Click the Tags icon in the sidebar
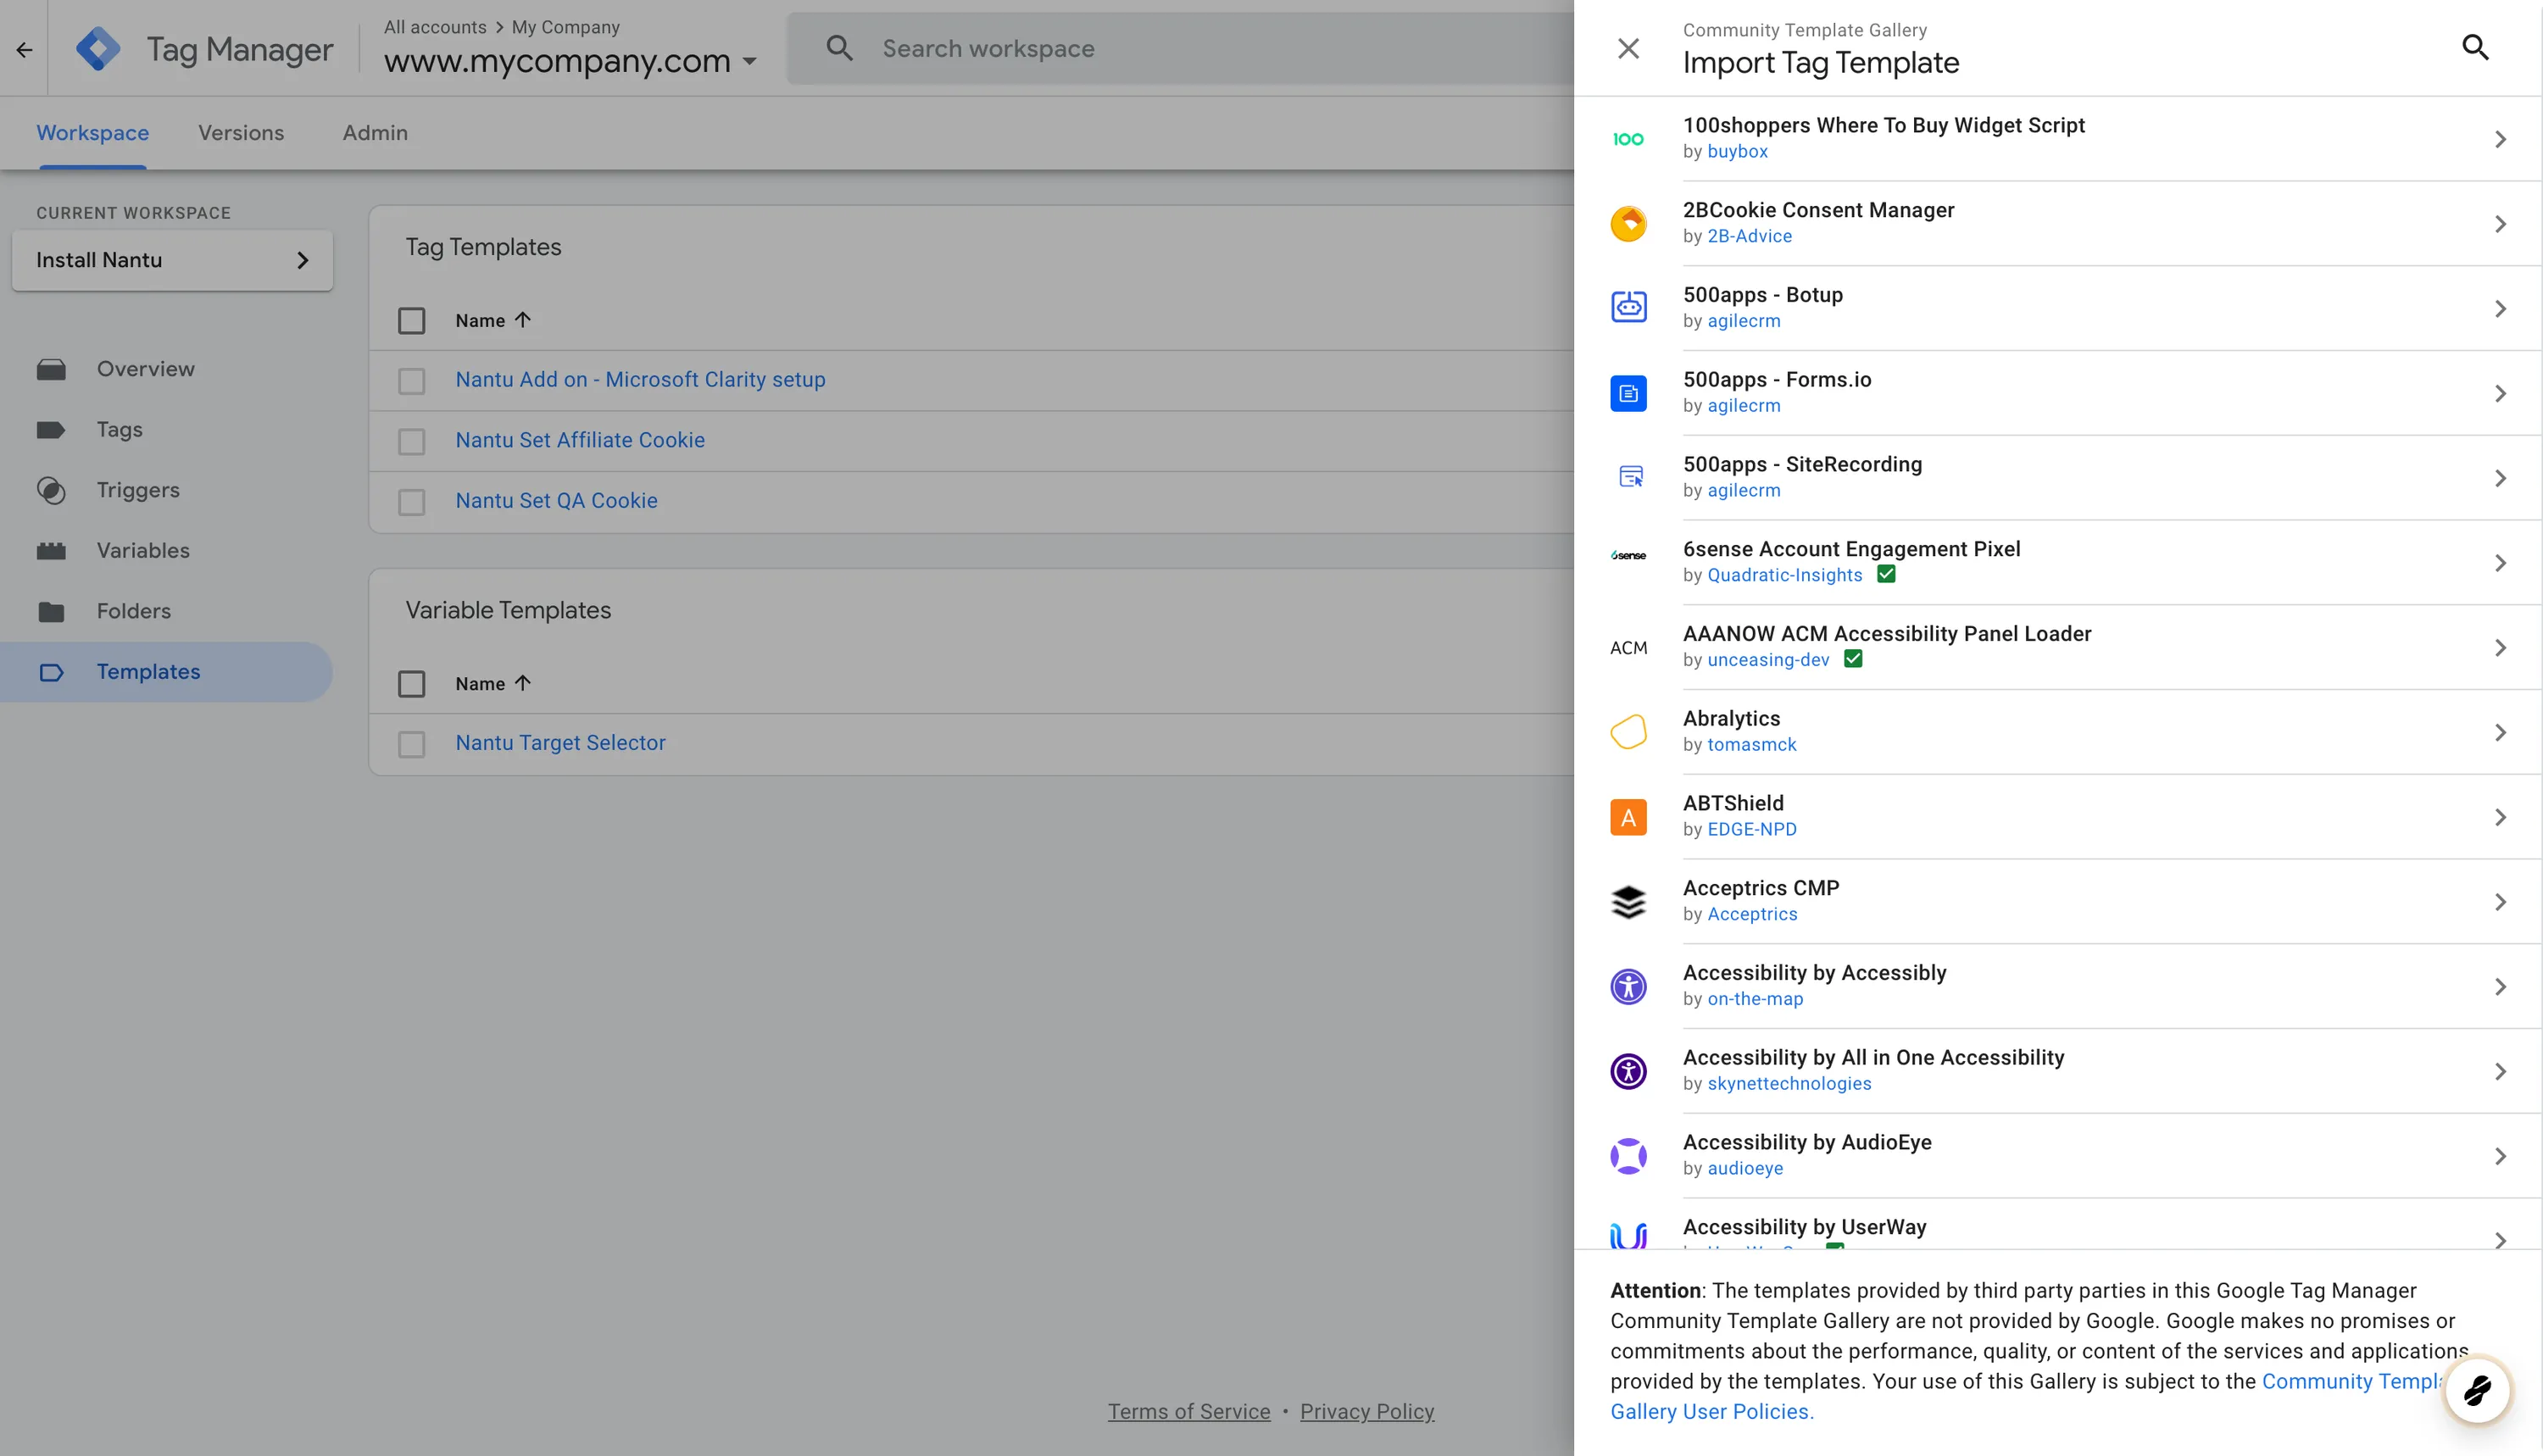 tap(51, 430)
